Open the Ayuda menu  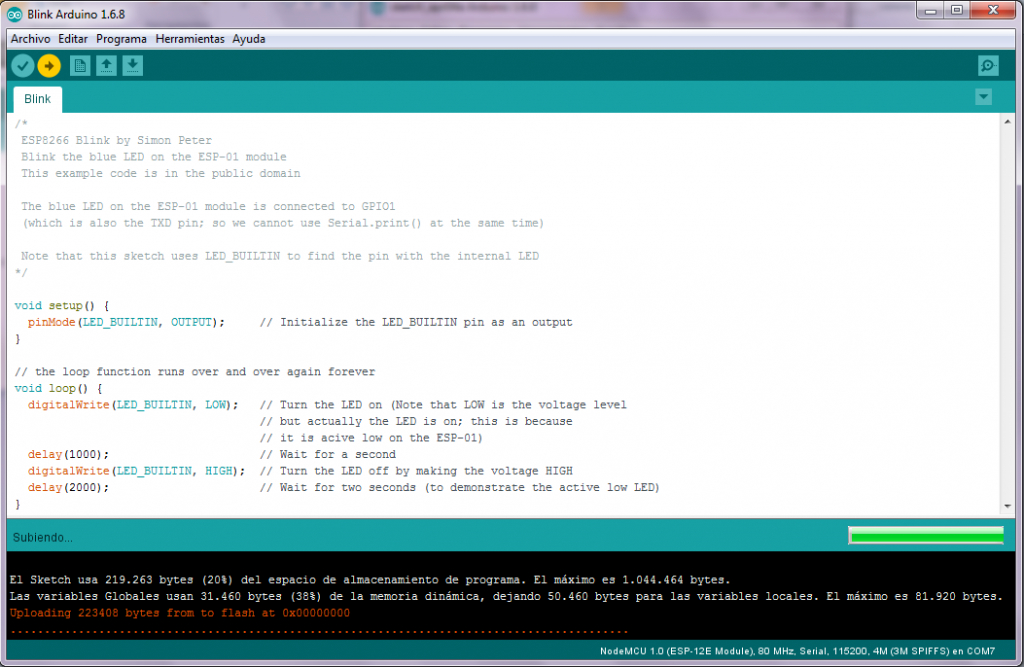click(x=249, y=39)
